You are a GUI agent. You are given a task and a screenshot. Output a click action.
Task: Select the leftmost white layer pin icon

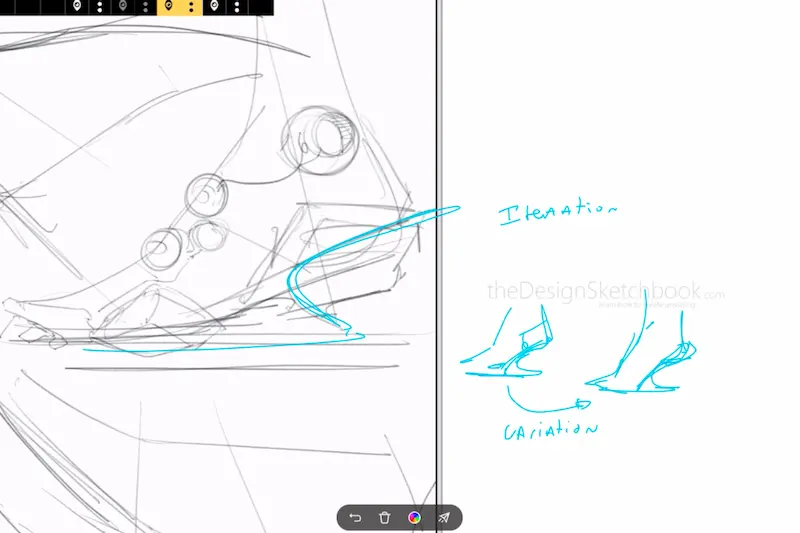pos(77,6)
